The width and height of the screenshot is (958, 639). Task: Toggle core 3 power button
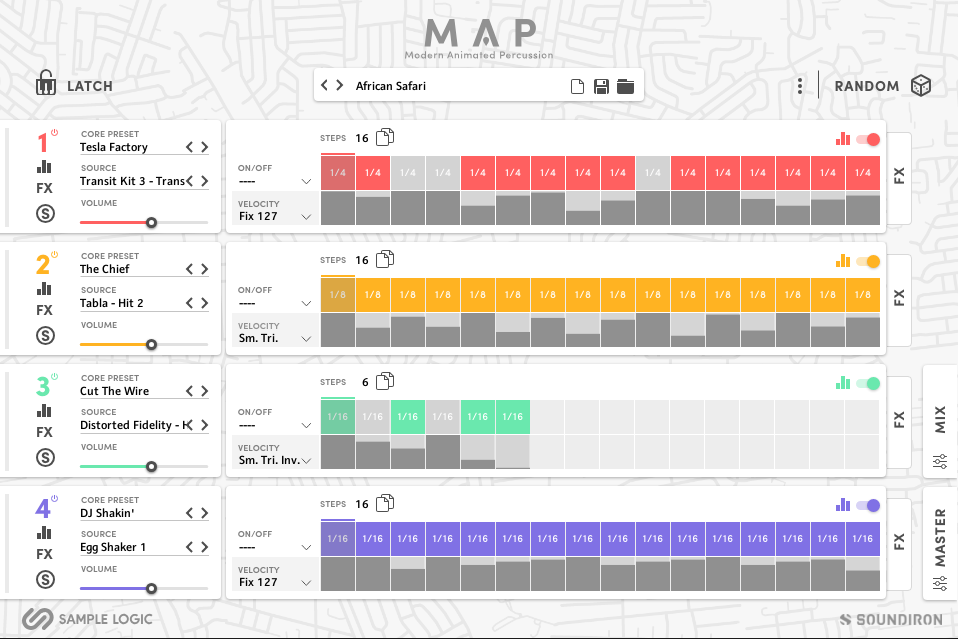click(x=54, y=377)
